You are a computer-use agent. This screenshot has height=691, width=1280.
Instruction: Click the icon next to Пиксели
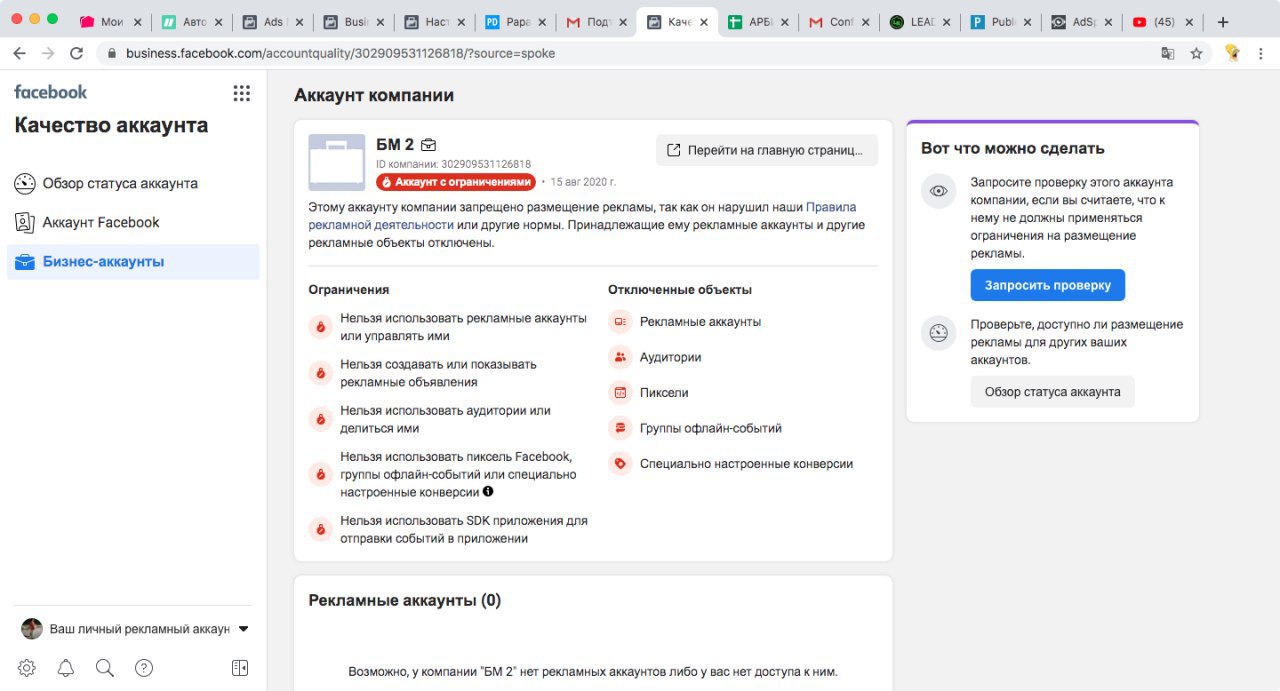pos(620,393)
